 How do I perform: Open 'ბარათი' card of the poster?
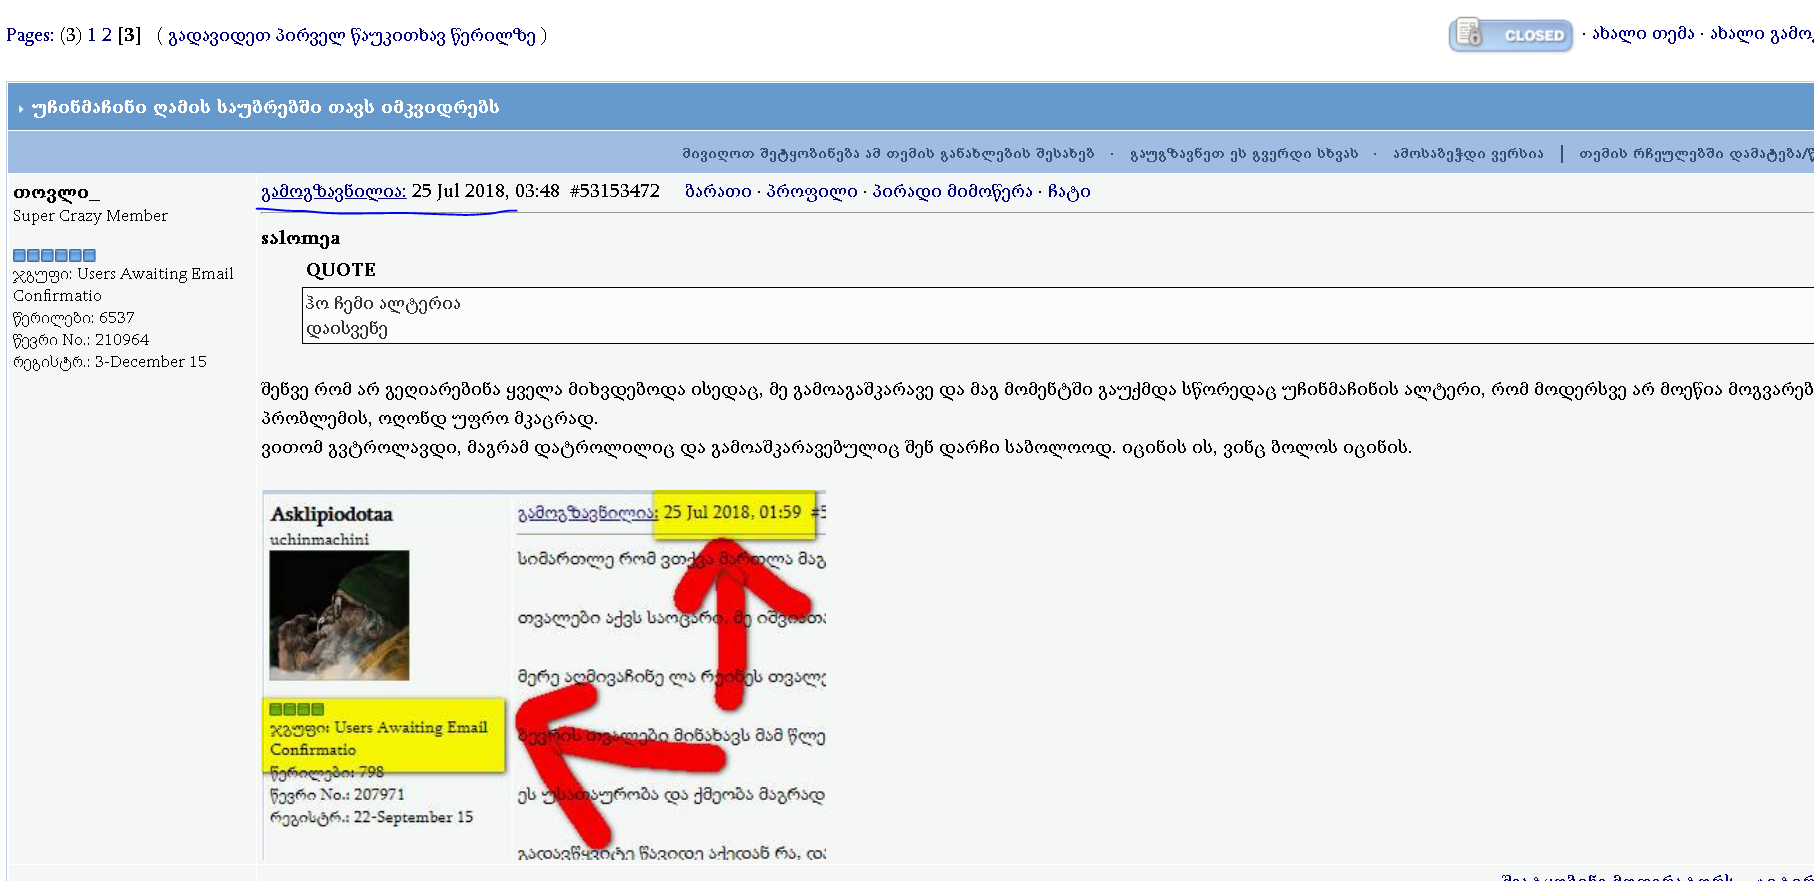tap(718, 191)
